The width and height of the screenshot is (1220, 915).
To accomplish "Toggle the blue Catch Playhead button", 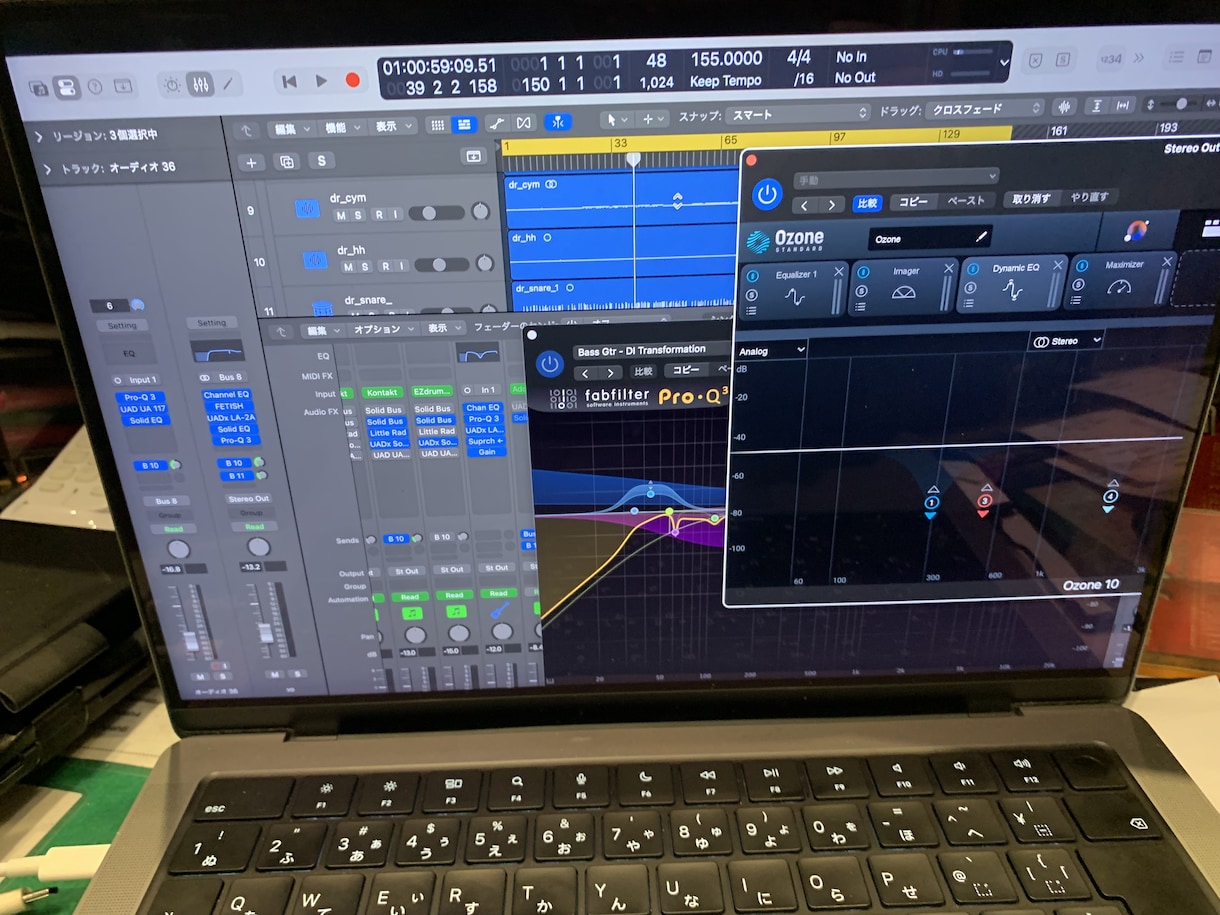I will [x=556, y=122].
